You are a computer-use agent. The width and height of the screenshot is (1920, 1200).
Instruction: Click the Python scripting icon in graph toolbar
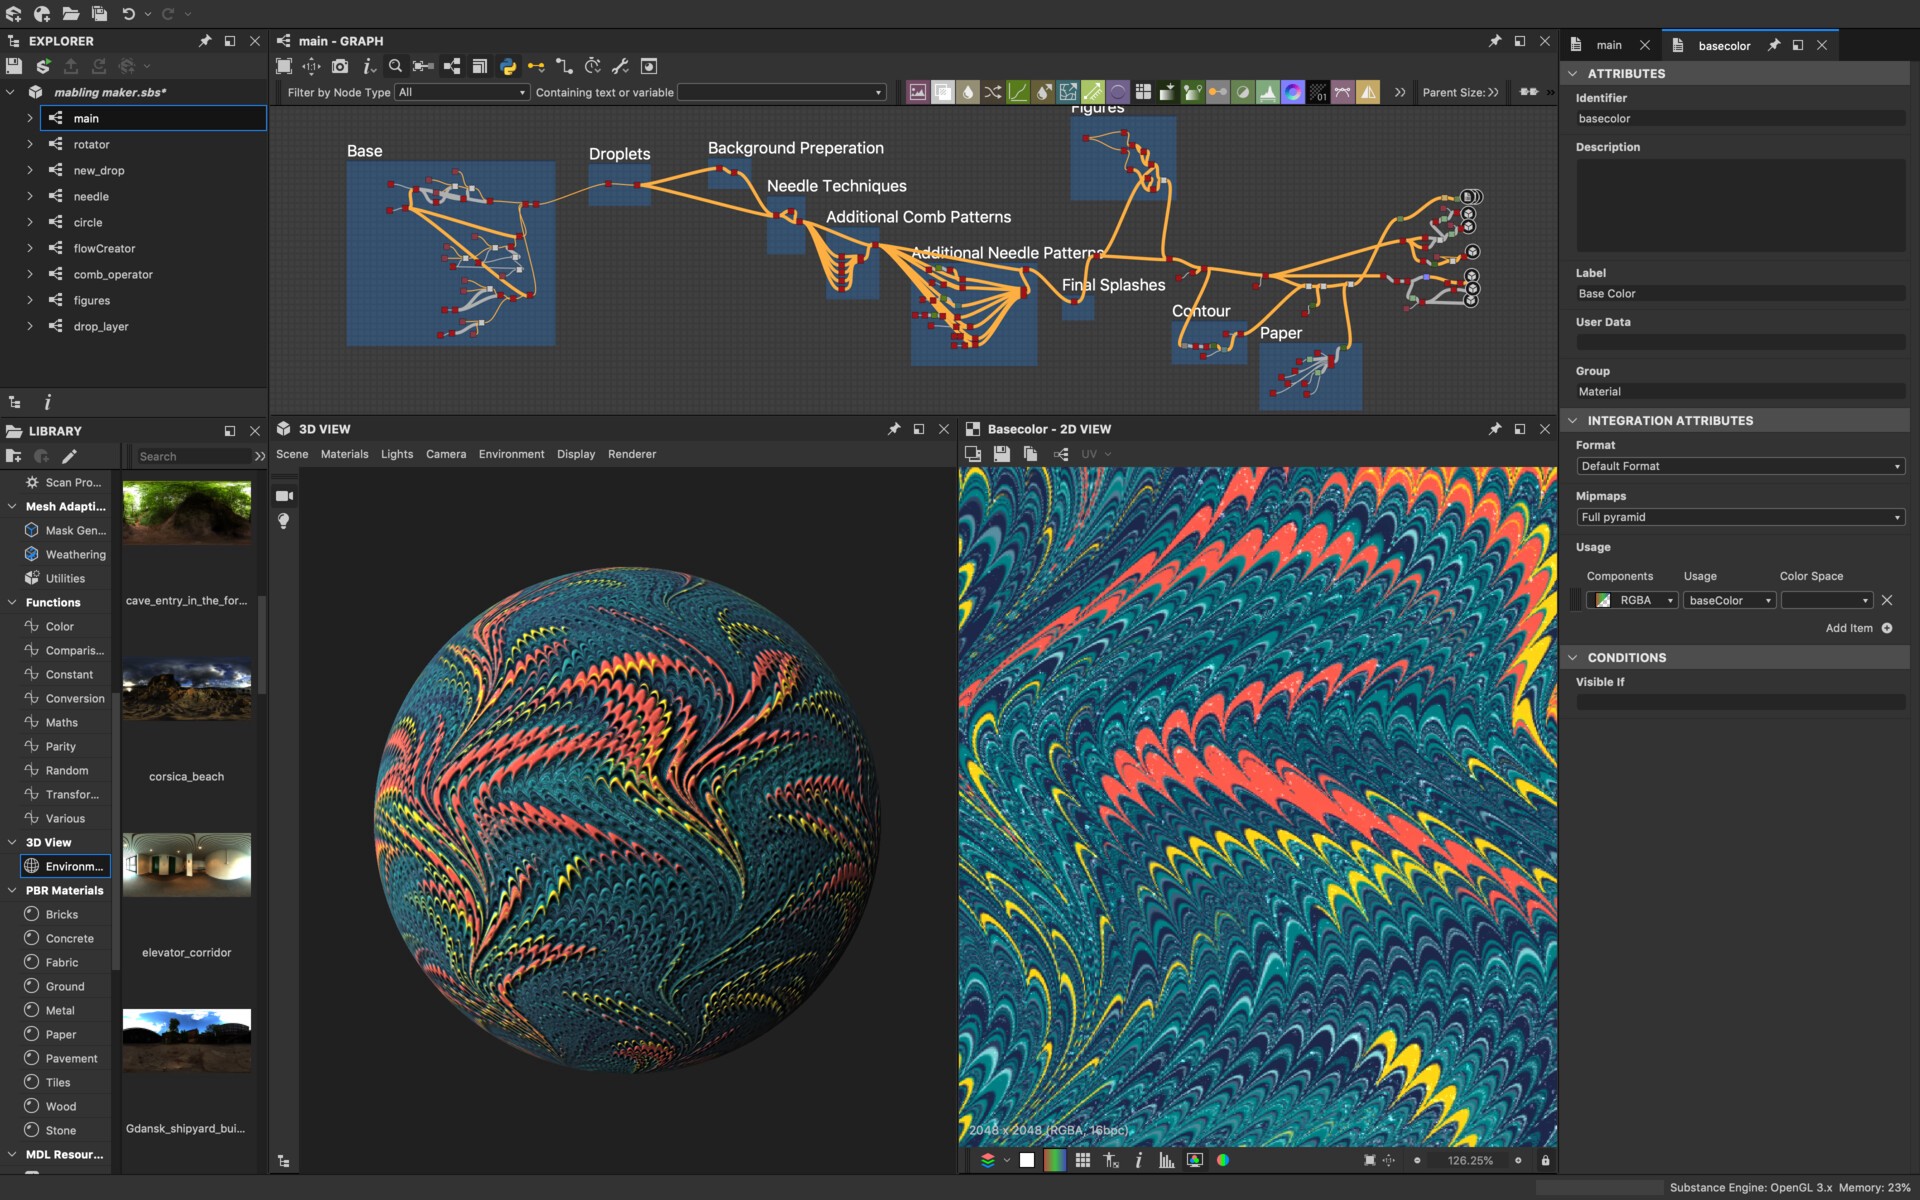point(508,66)
